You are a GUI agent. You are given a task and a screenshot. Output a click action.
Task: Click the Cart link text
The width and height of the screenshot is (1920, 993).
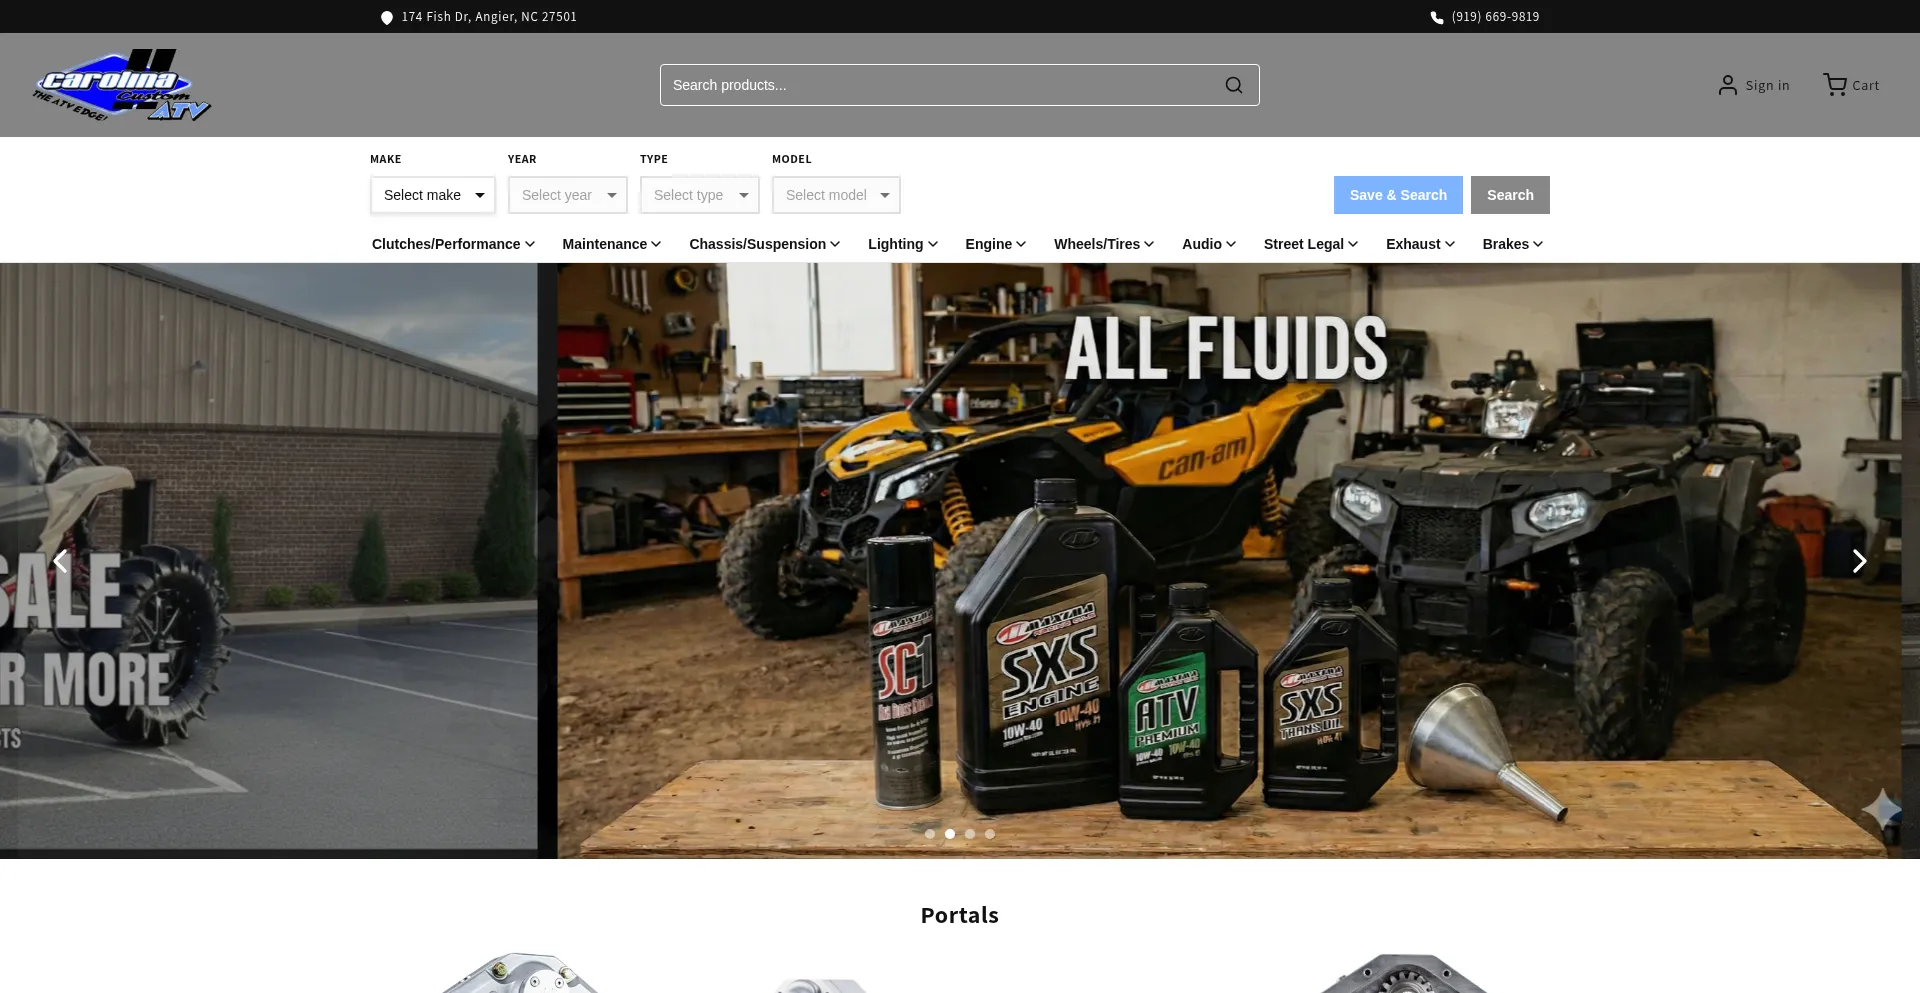click(x=1865, y=86)
